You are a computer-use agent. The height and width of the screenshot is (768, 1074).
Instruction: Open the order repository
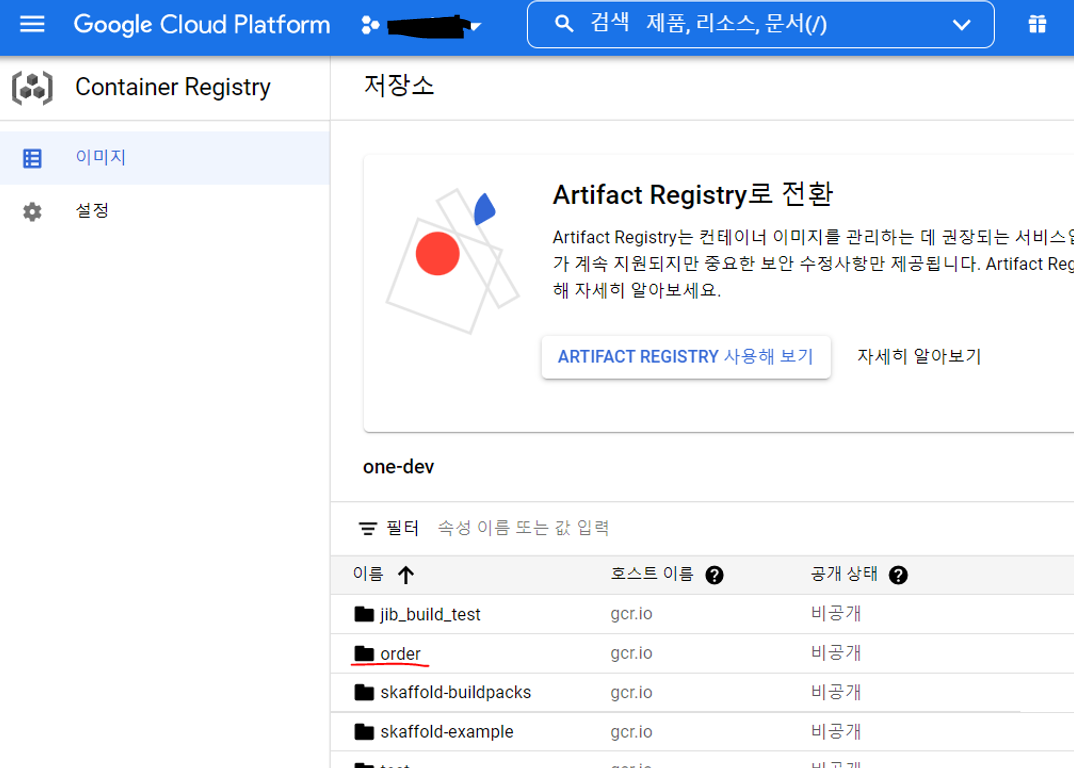(x=401, y=654)
